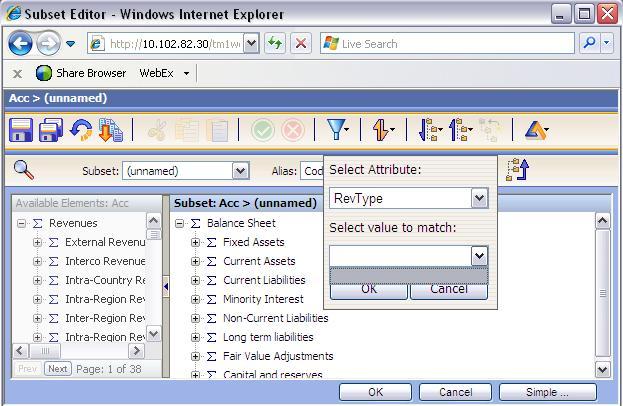
Task: Open the Subset (unnamed) dropdown
Action: tap(240, 171)
